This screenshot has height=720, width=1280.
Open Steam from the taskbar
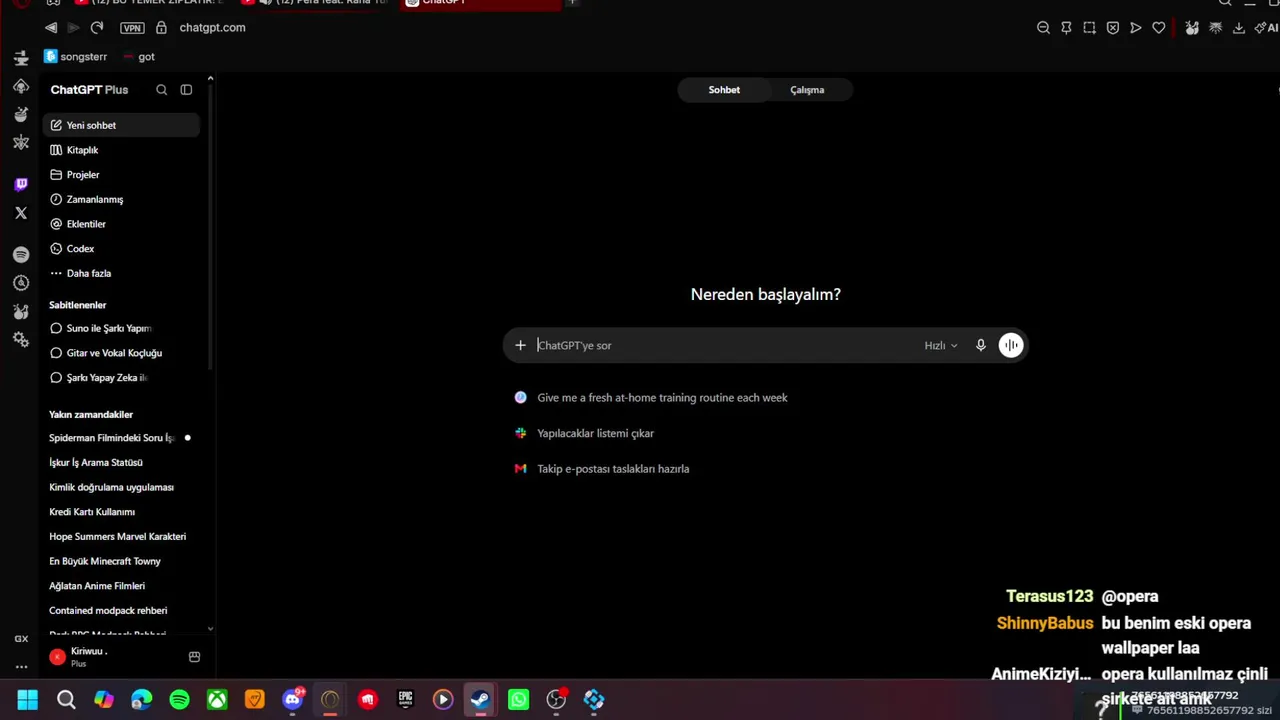pyautogui.click(x=481, y=700)
